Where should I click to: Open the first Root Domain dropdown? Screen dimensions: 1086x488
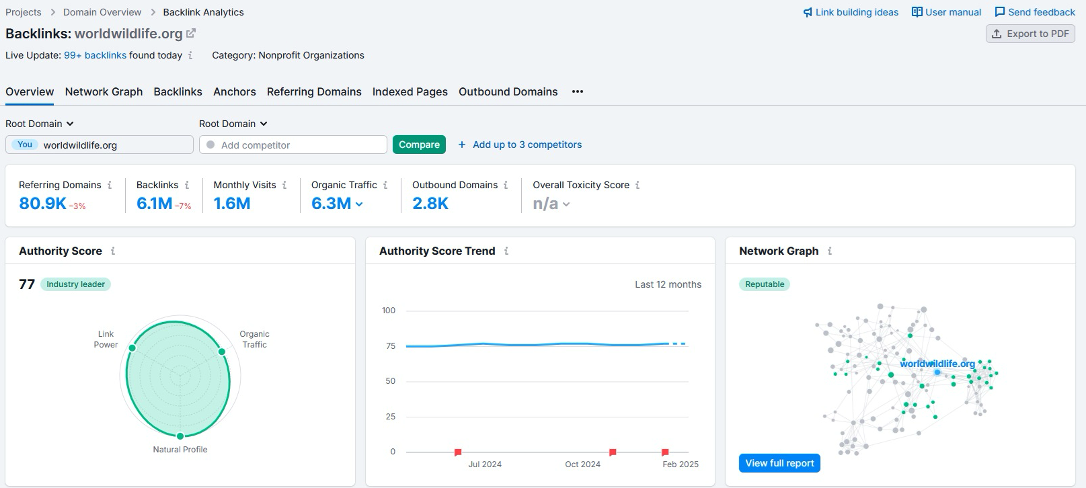(39, 124)
